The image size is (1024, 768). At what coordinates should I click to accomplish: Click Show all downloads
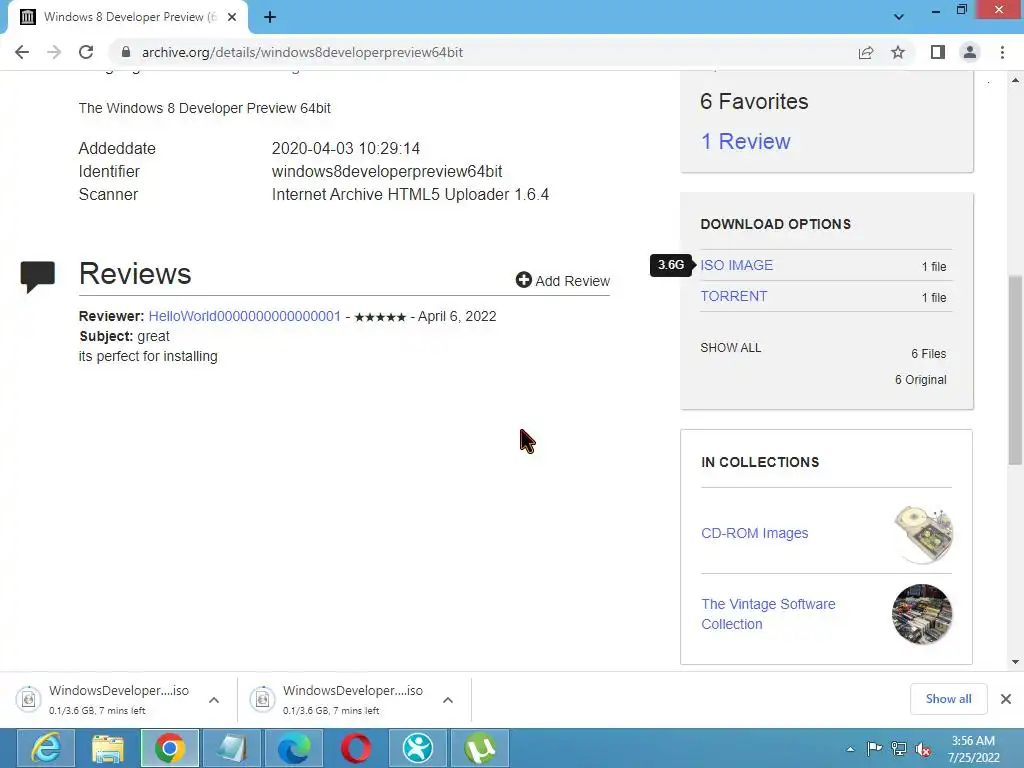click(948, 699)
